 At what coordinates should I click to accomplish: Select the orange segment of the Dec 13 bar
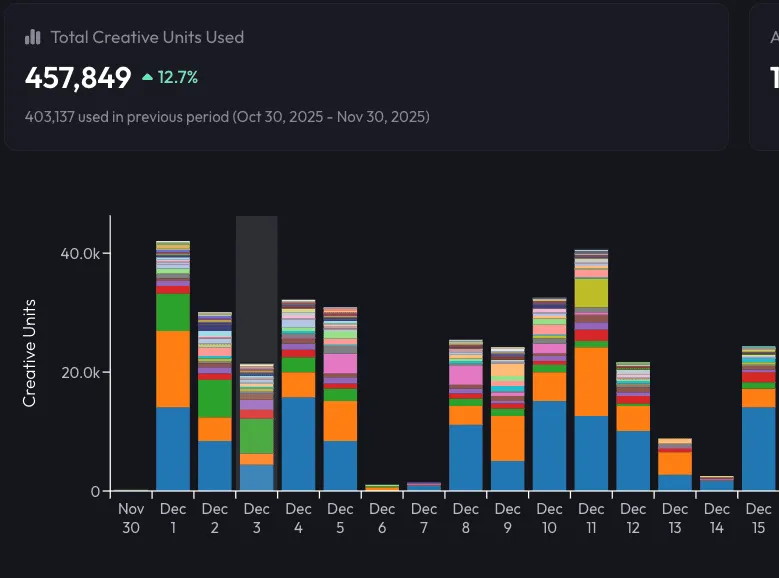pos(674,463)
